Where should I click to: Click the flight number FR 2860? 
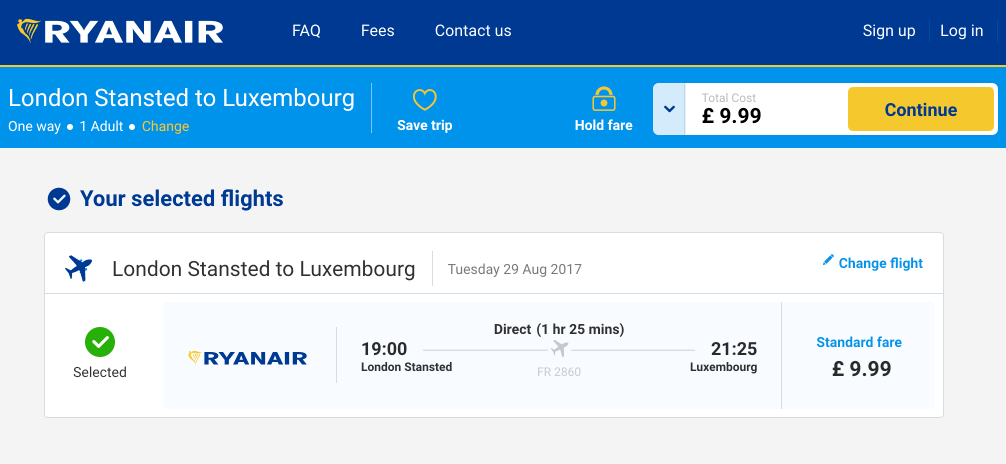(x=559, y=372)
